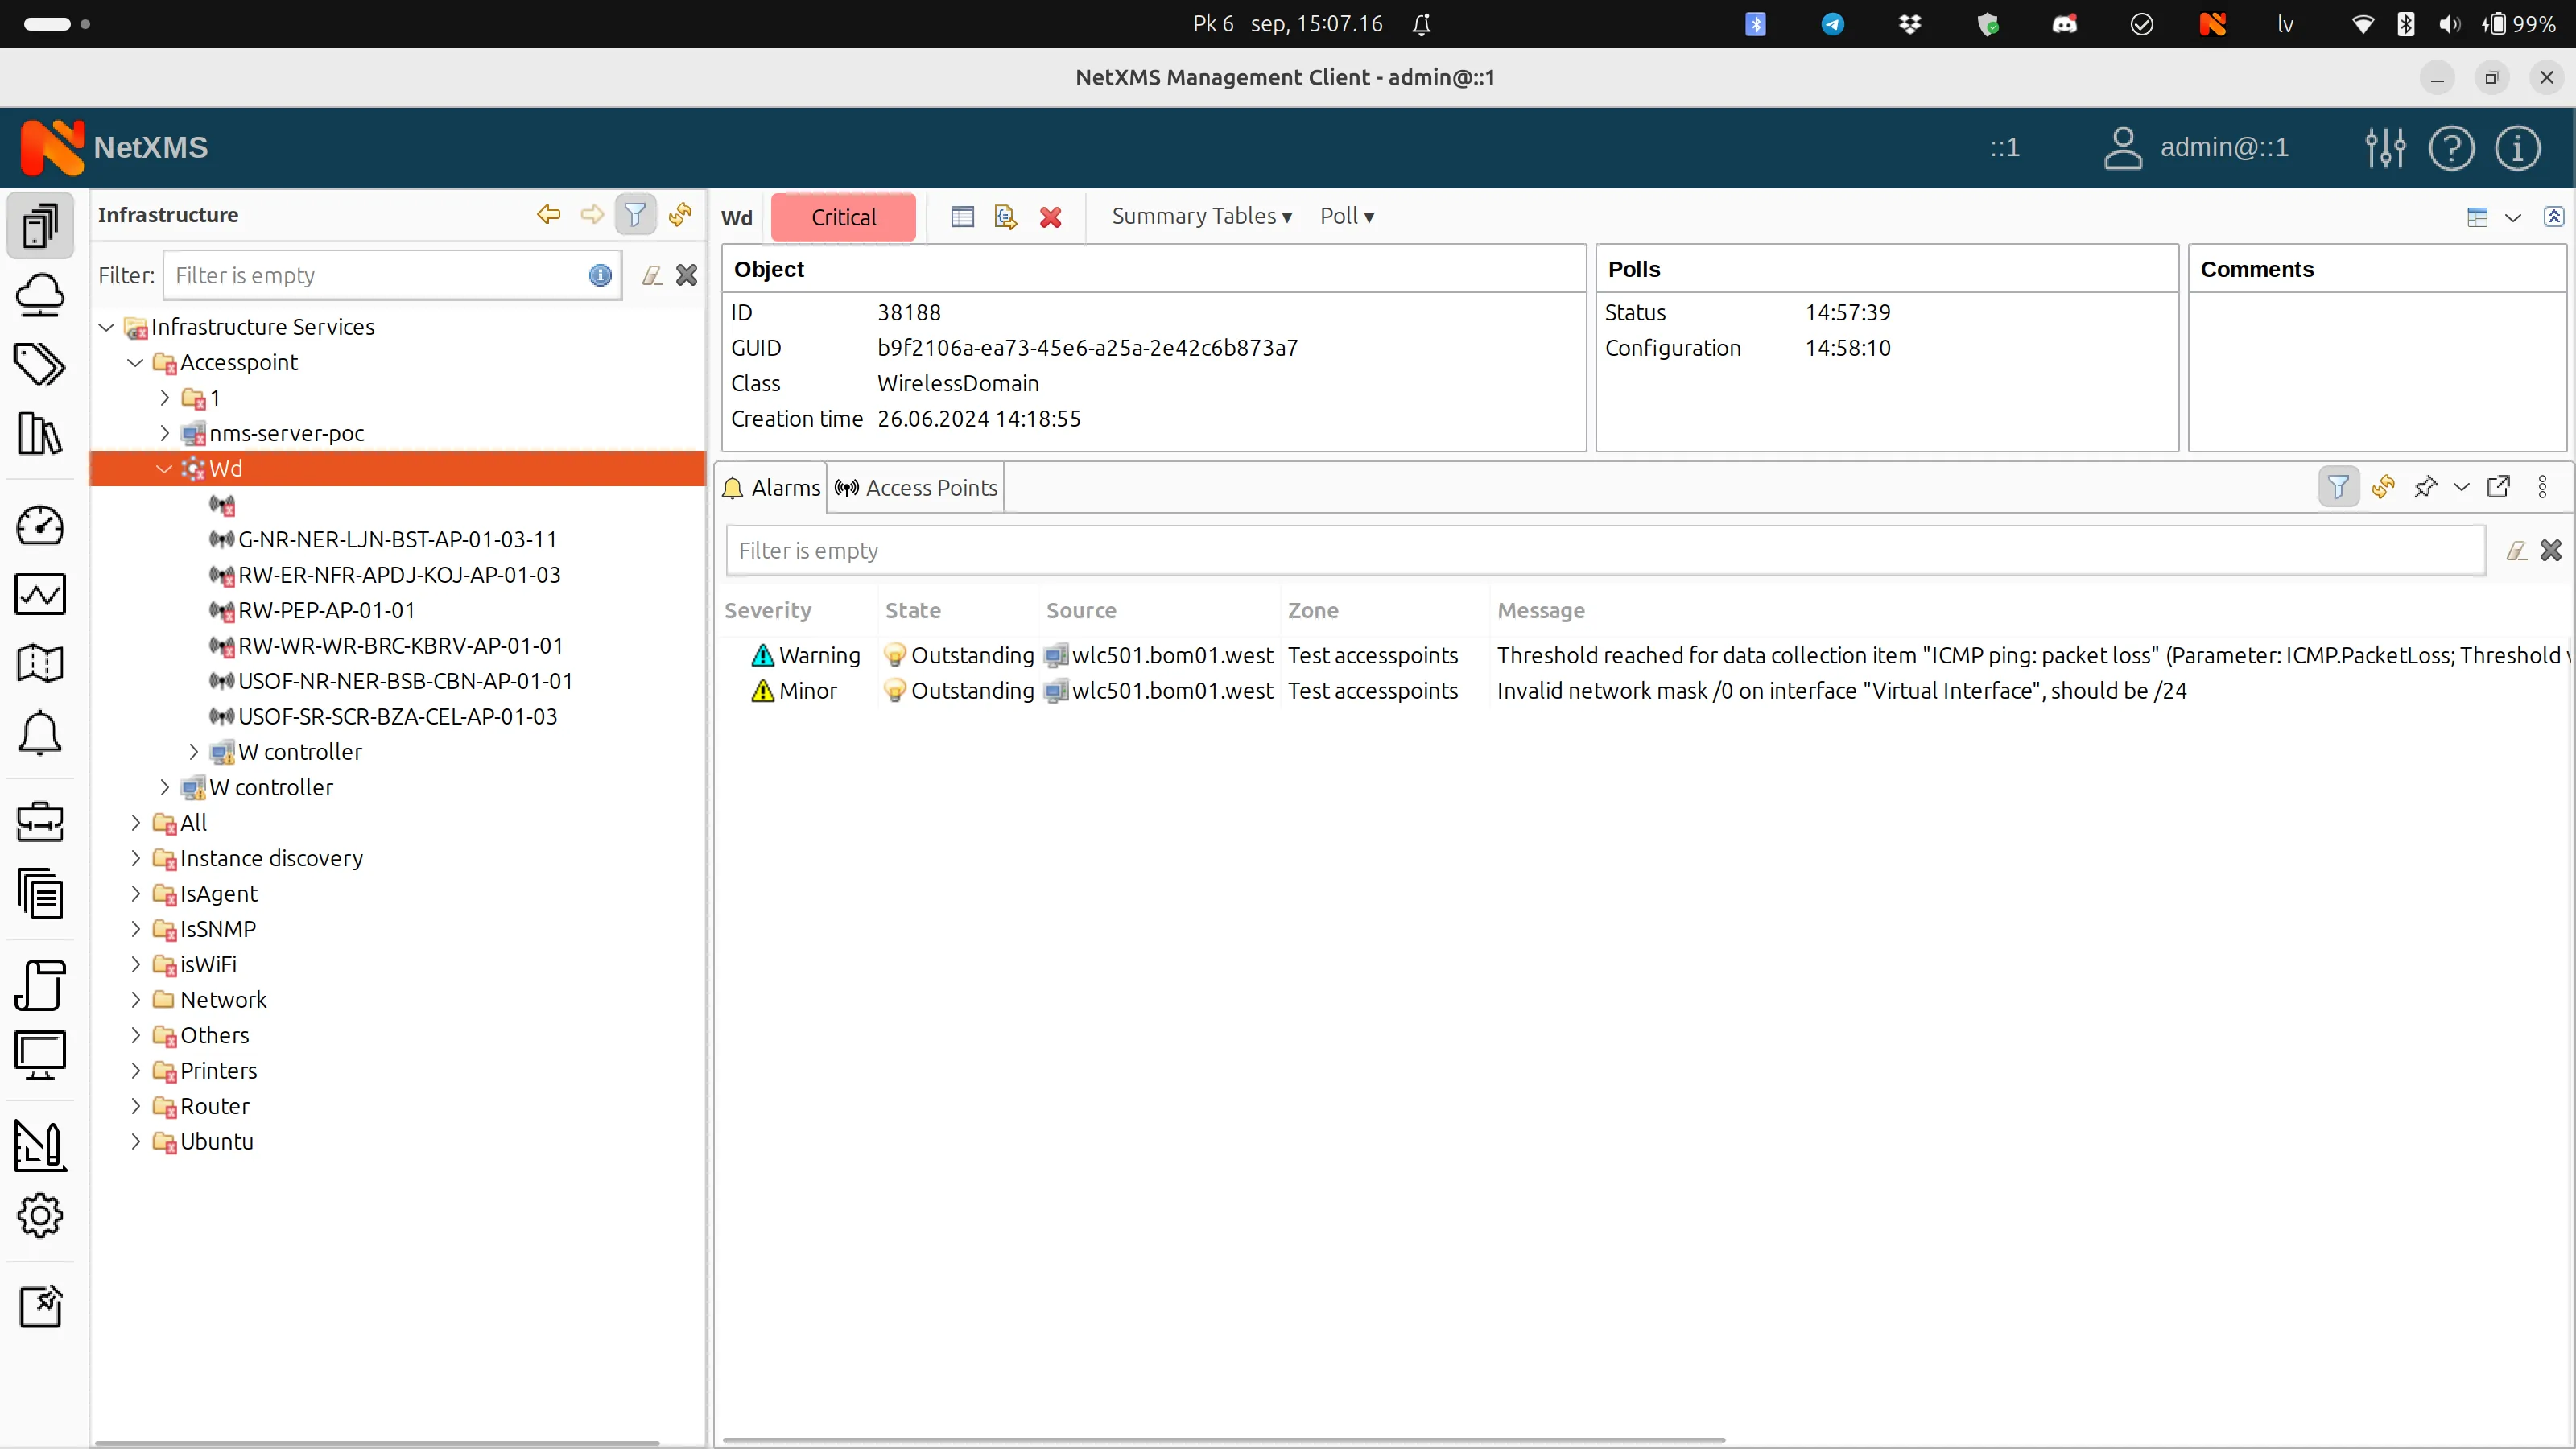This screenshot has width=2576, height=1449.
Task: Open the Poll menu
Action: pyautogui.click(x=1346, y=215)
